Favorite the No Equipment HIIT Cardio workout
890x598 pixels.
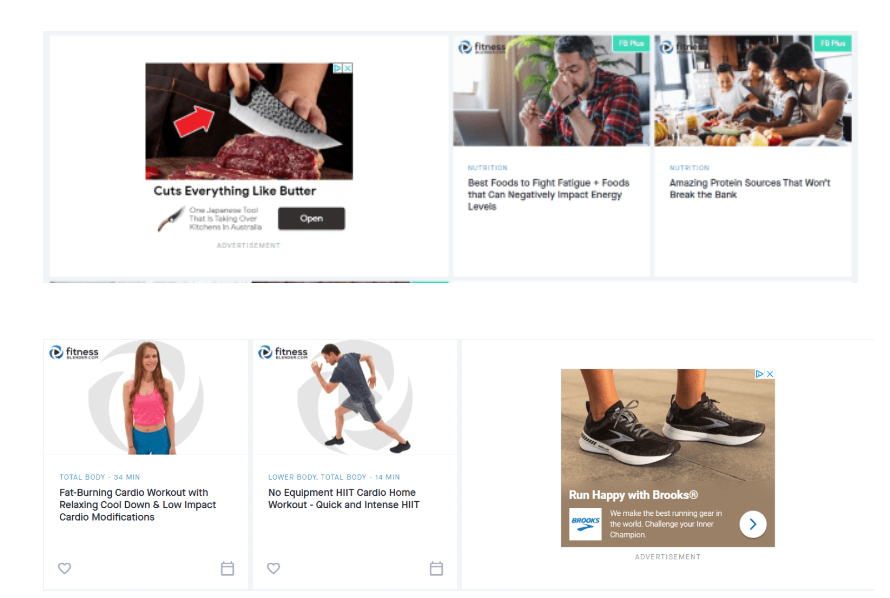(274, 568)
